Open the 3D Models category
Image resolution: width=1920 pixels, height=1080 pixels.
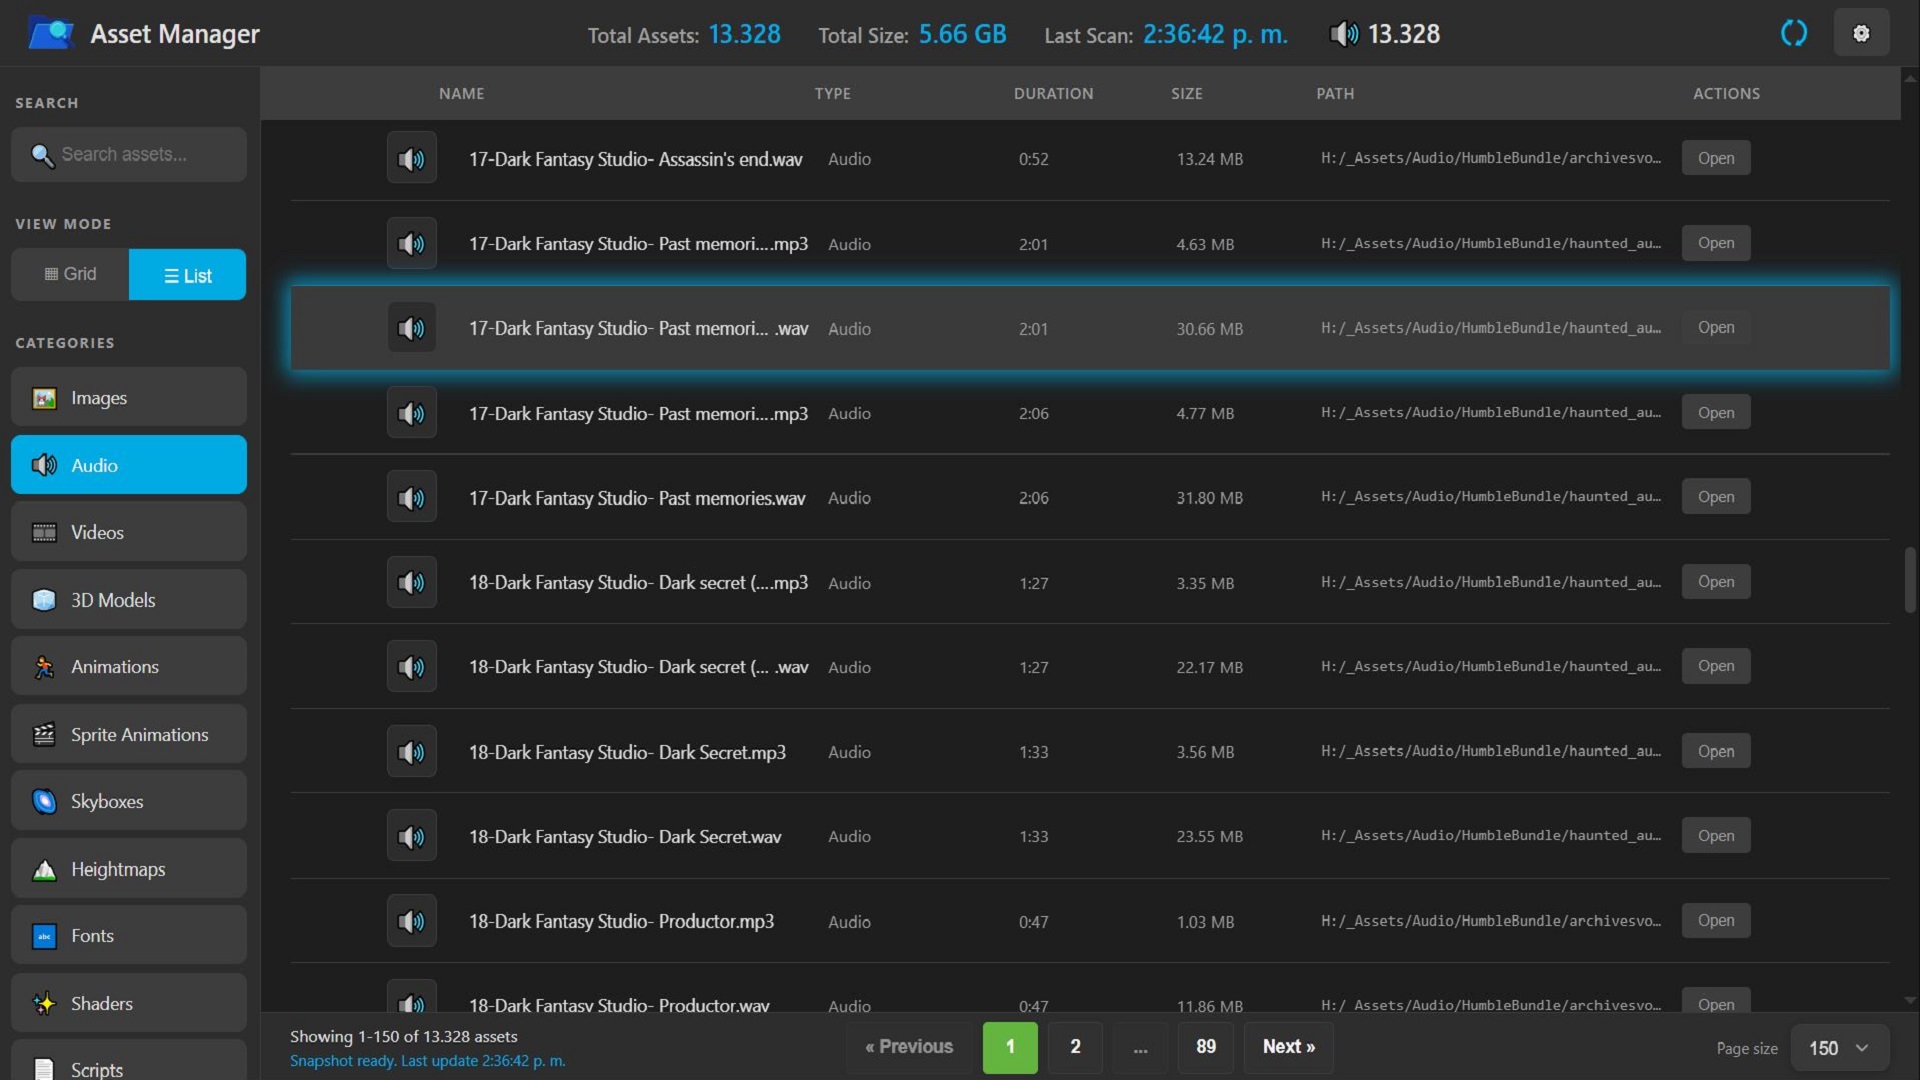point(128,599)
